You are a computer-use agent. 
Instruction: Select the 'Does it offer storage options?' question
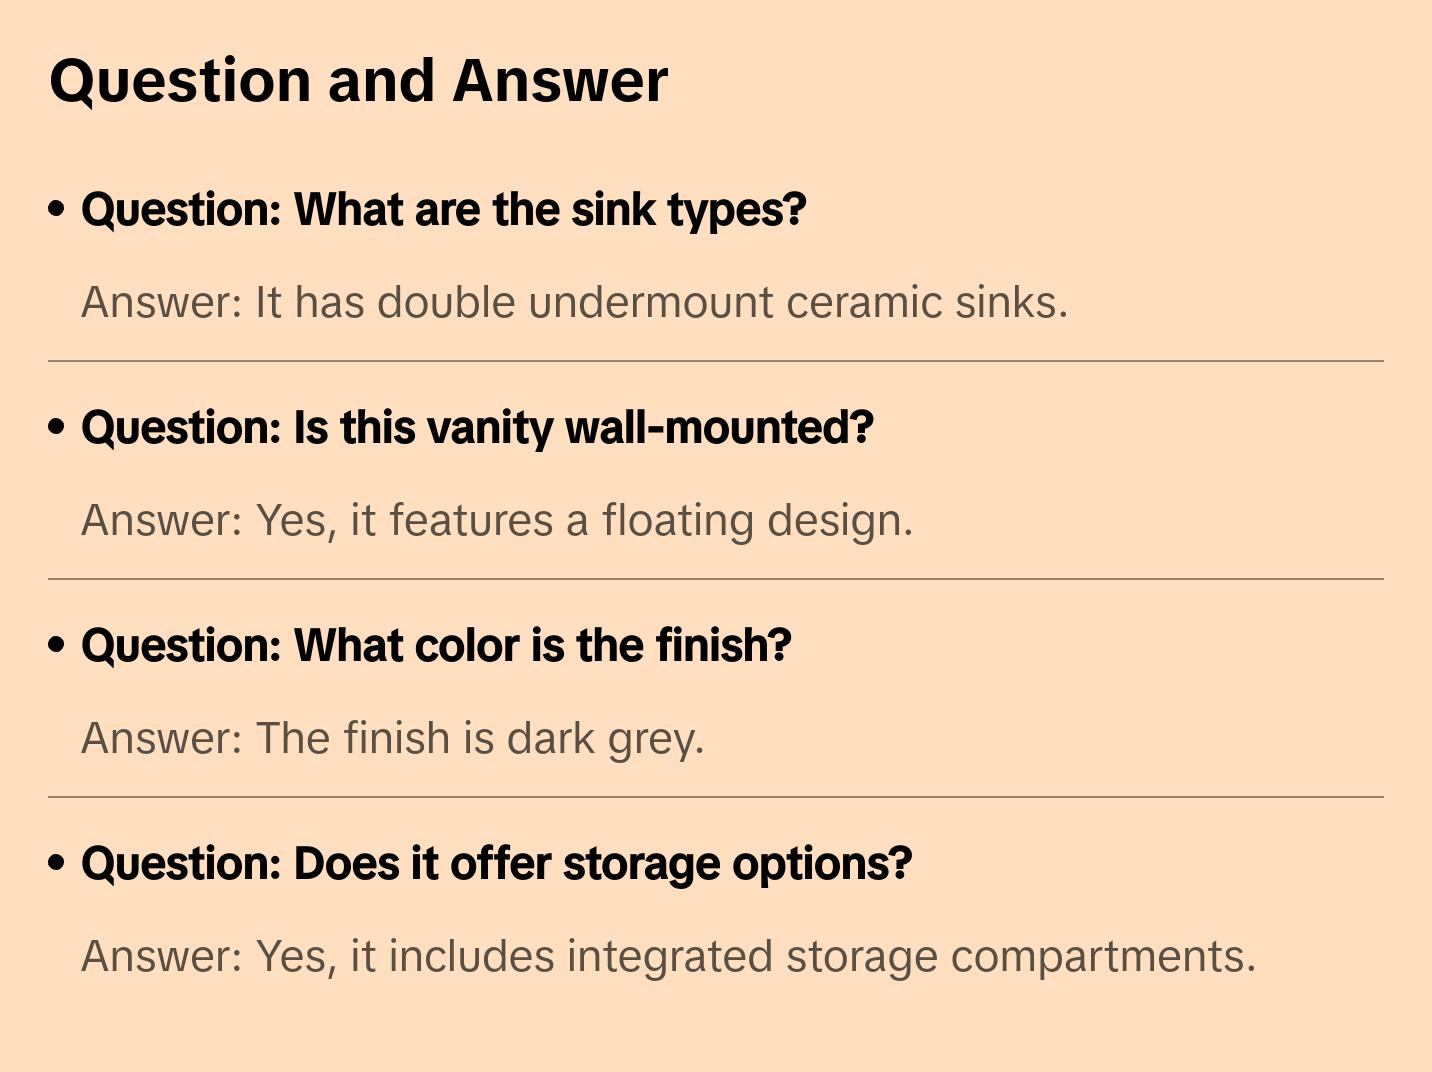click(x=496, y=864)
